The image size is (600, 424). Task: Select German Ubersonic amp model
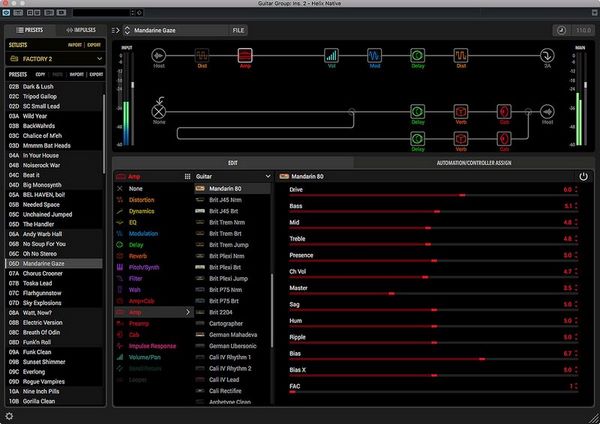pyautogui.click(x=233, y=346)
